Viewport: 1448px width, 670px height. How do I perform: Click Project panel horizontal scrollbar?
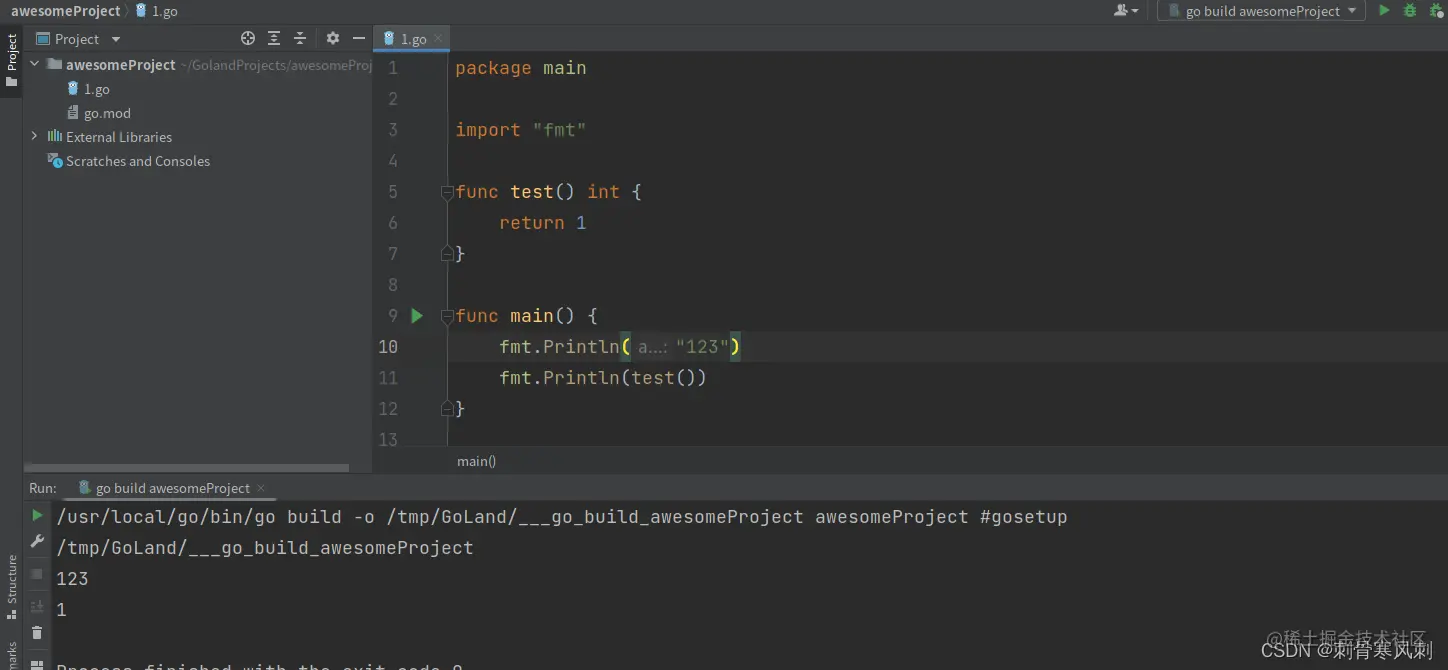(187, 467)
